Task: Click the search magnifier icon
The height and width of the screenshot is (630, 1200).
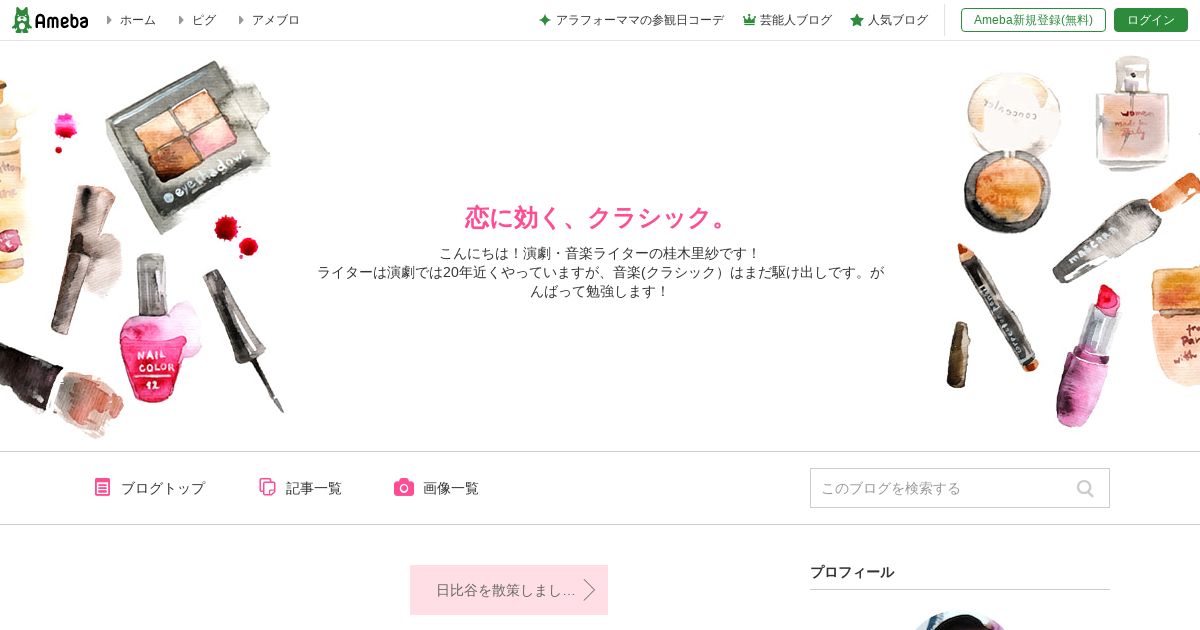Action: coord(1085,488)
